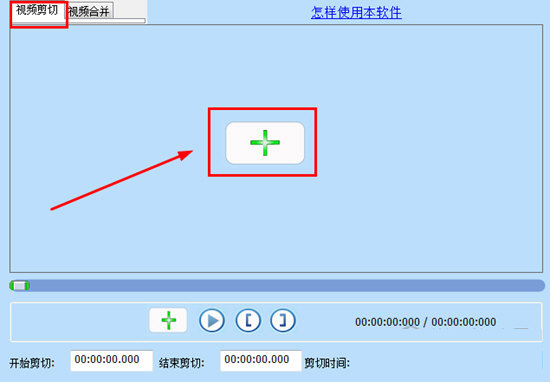Focus the 开始剪切 time field
The width and height of the screenshot is (550, 382).
pos(112,361)
